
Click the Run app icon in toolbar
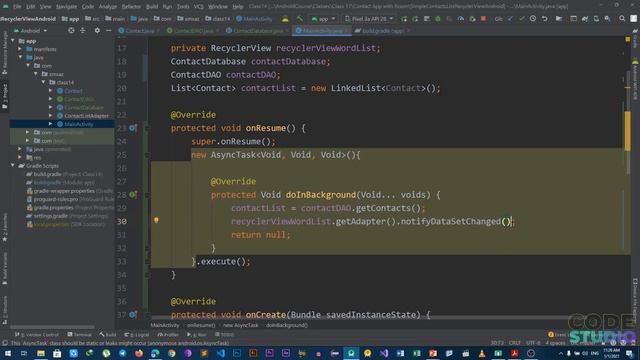pyautogui.click(x=404, y=19)
